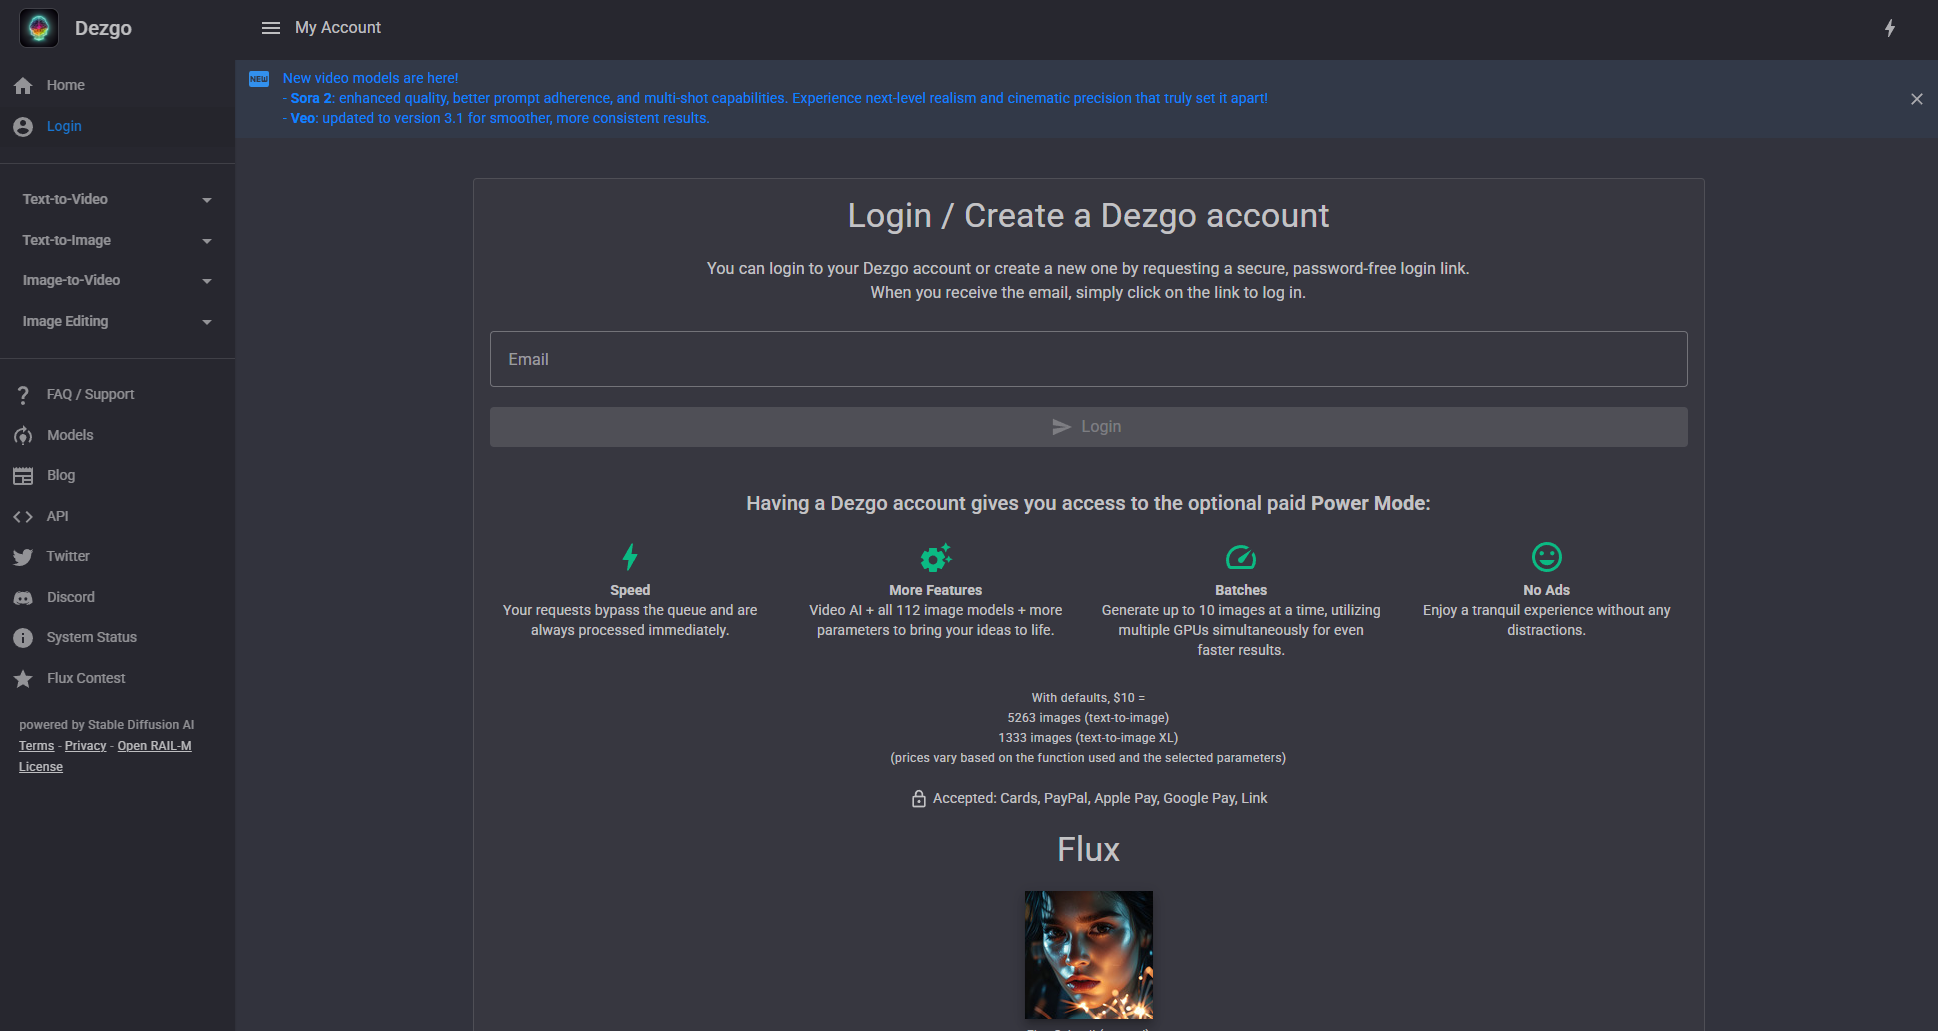Expand the Text-to-Image menu
This screenshot has height=1031, width=1938.
pos(117,240)
